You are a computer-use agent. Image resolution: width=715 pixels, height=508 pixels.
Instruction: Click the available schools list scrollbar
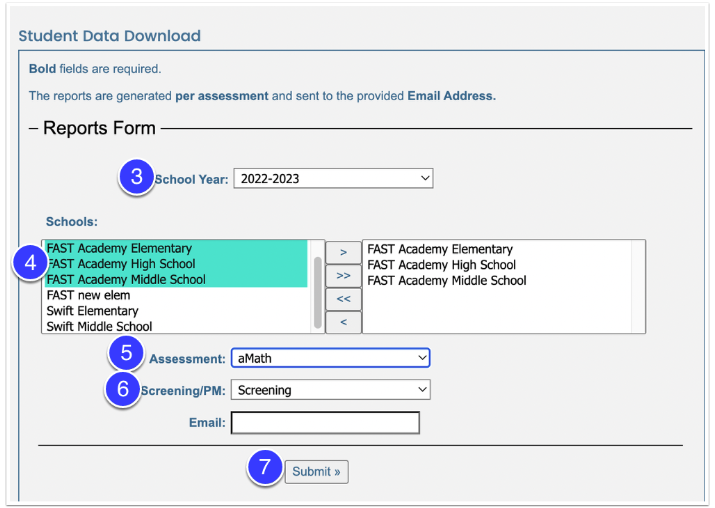coord(318,290)
